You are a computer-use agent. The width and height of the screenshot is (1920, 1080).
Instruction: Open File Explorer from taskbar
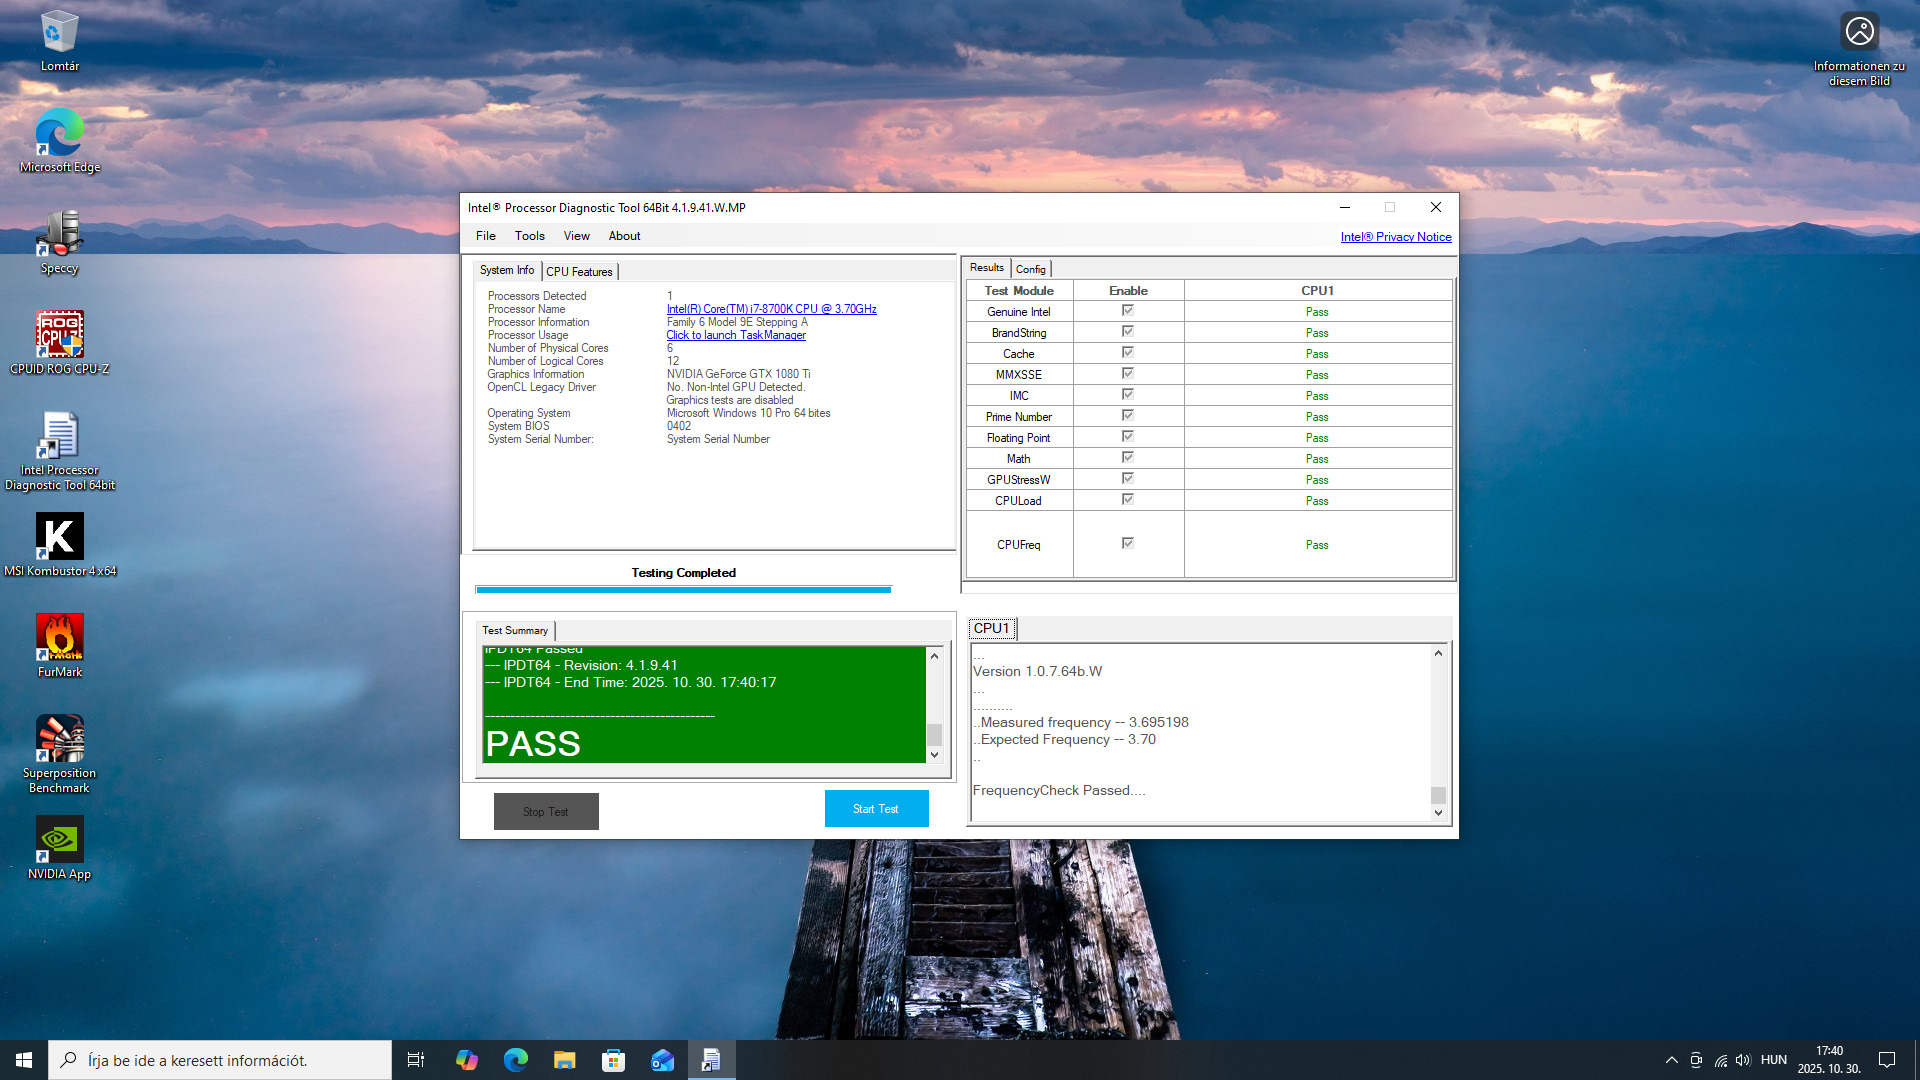point(564,1060)
